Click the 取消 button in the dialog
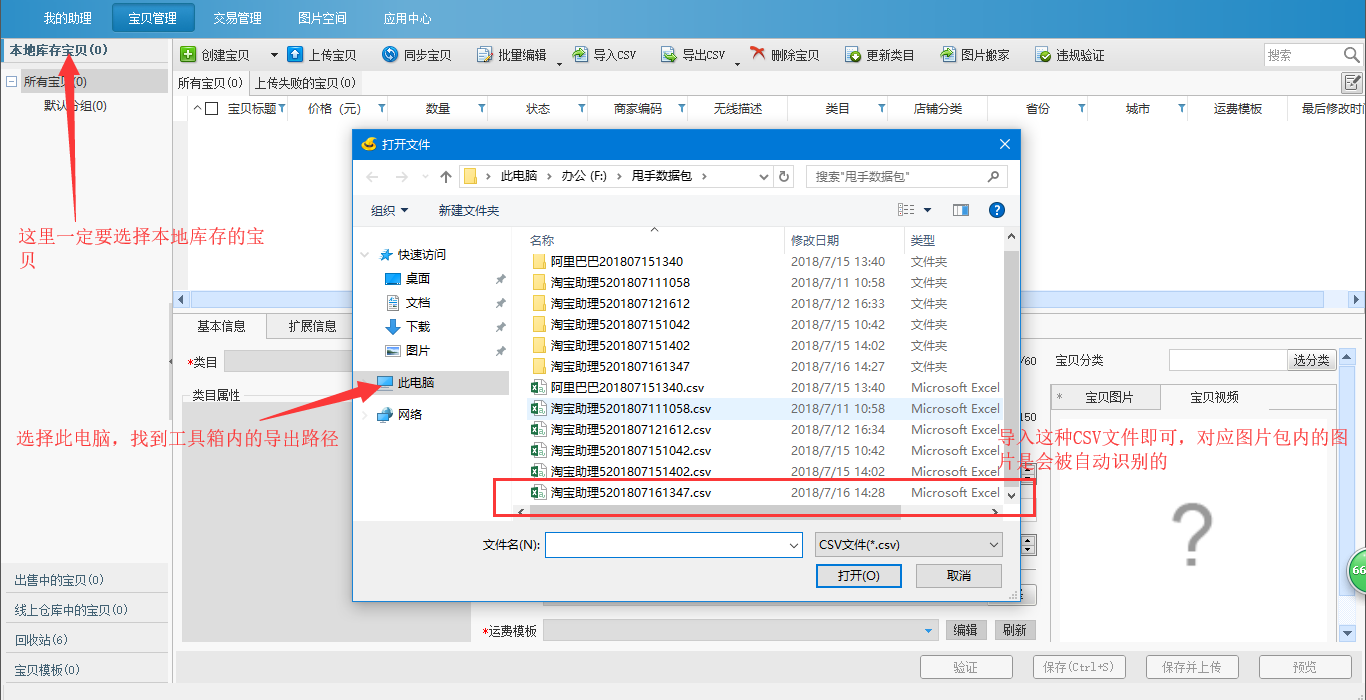This screenshot has height=700, width=1366. point(959,575)
